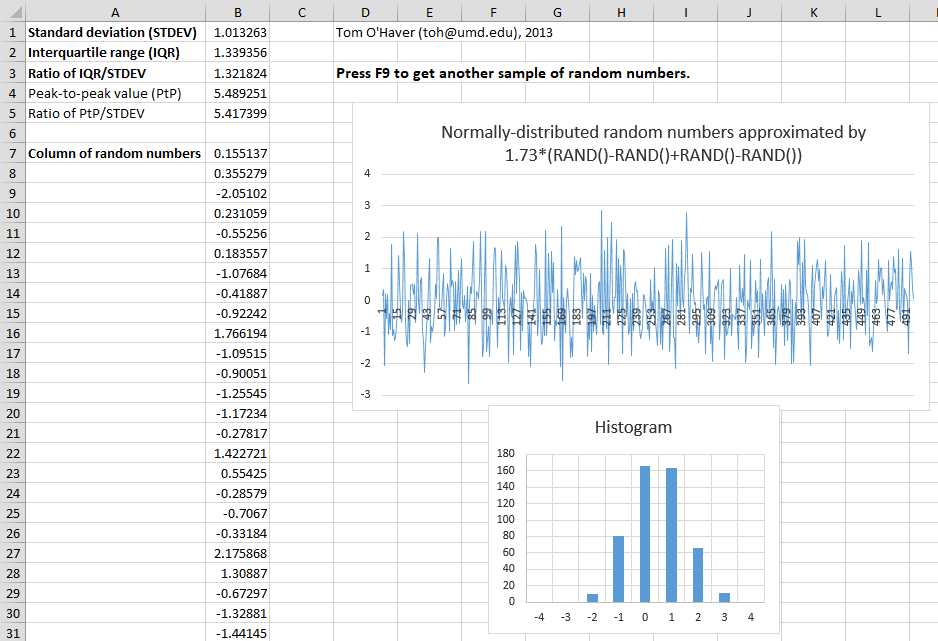Select row 6 header
938x641 pixels.
point(11,133)
